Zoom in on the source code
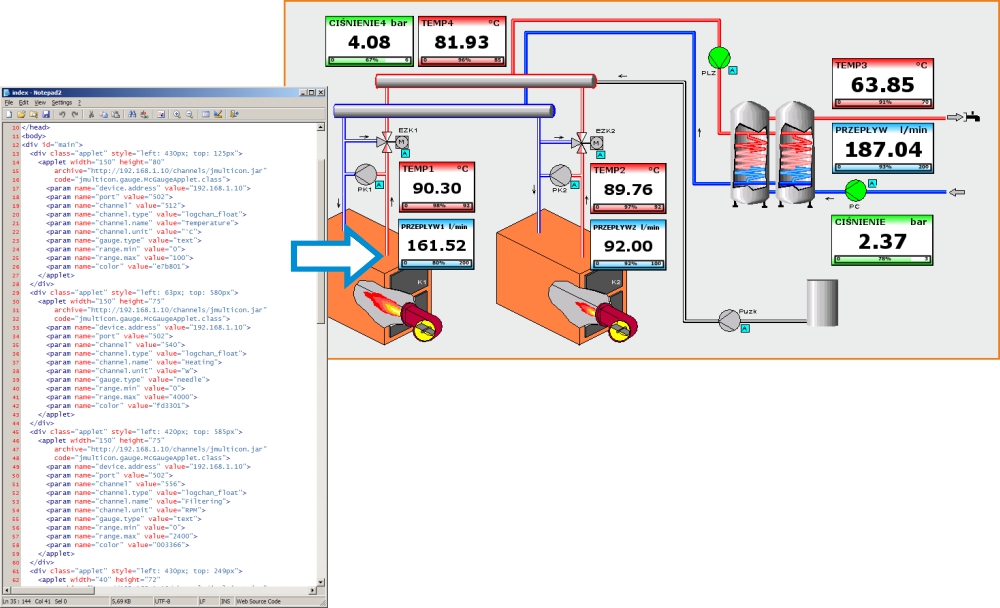The height and width of the screenshot is (608, 1000). click(177, 113)
